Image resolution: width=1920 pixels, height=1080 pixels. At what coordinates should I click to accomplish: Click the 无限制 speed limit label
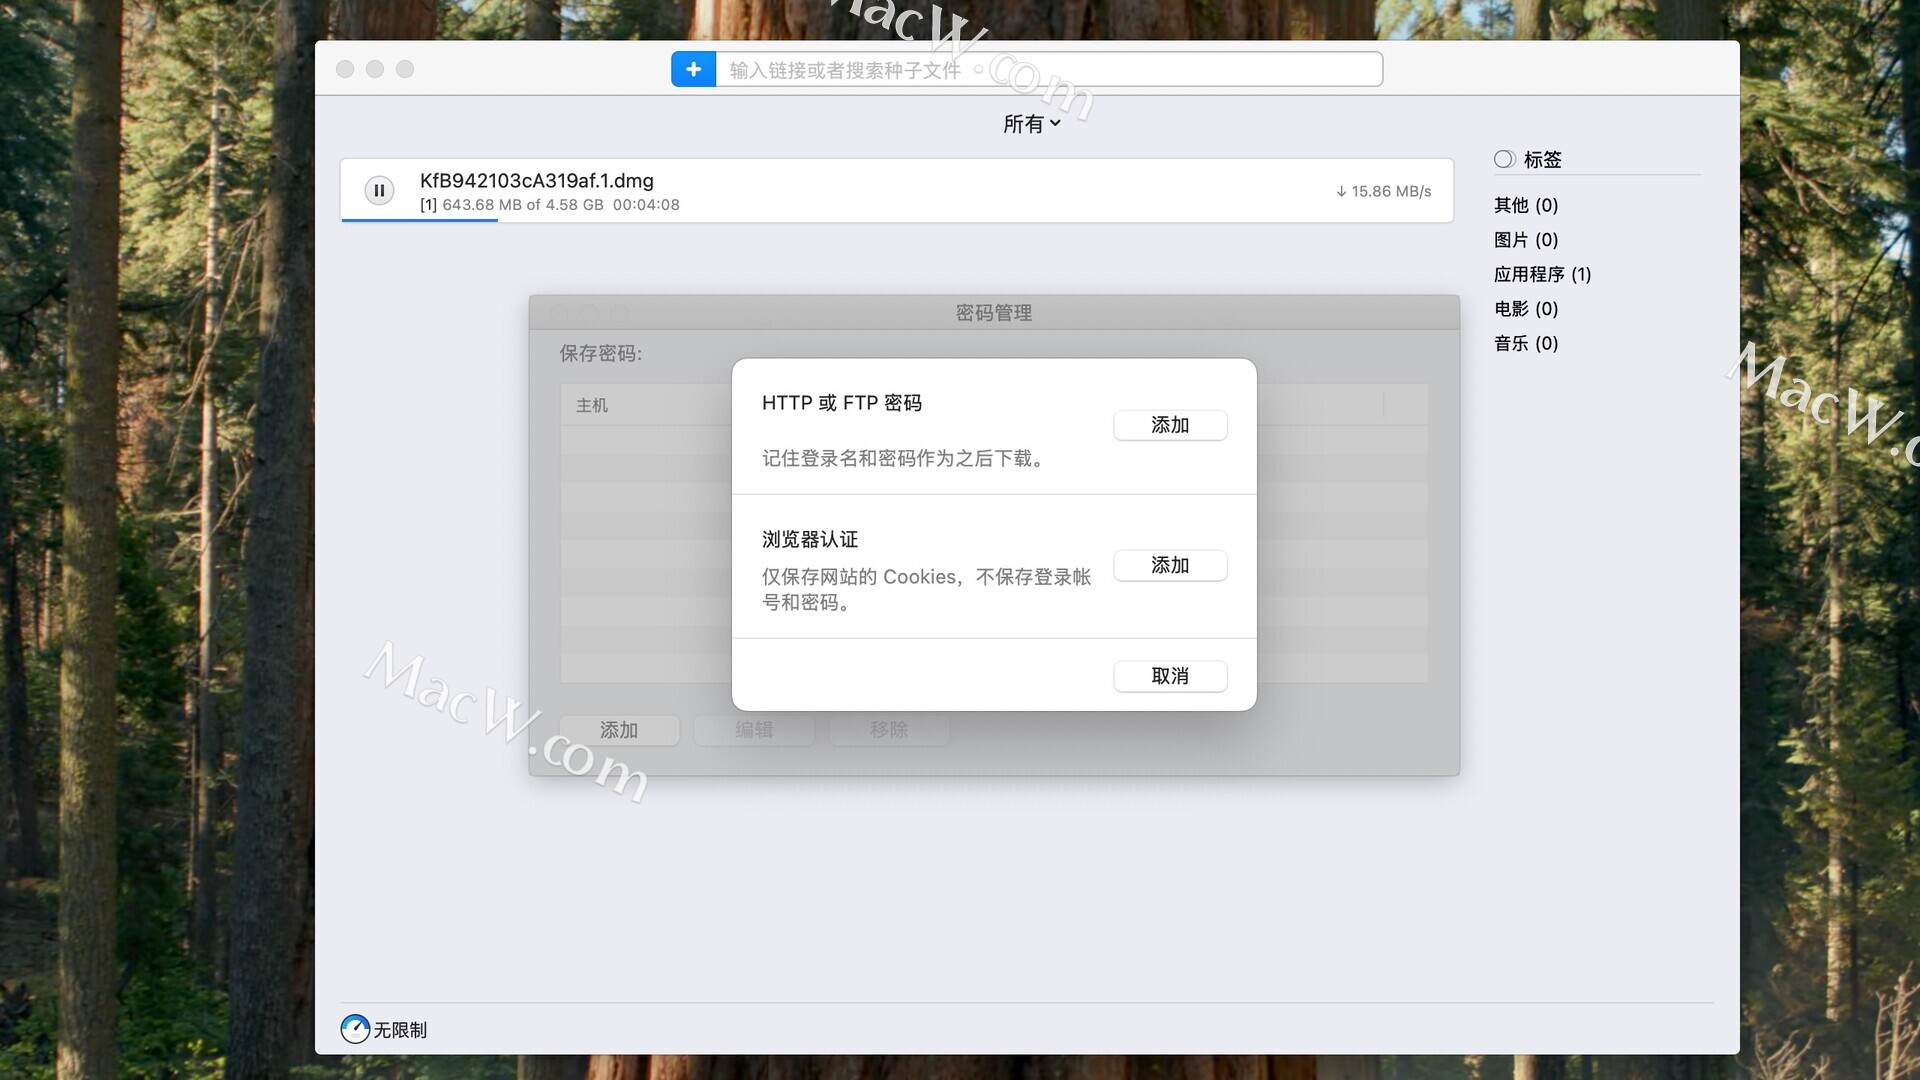coord(400,1030)
